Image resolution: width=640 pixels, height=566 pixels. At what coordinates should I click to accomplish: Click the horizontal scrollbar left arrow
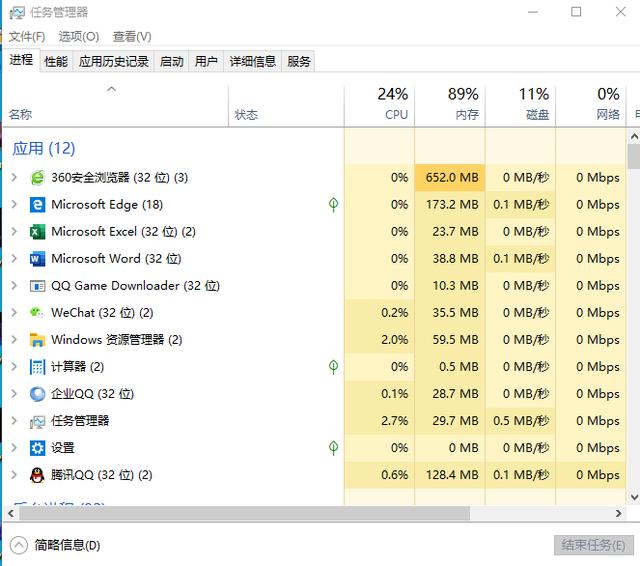tap(11, 513)
